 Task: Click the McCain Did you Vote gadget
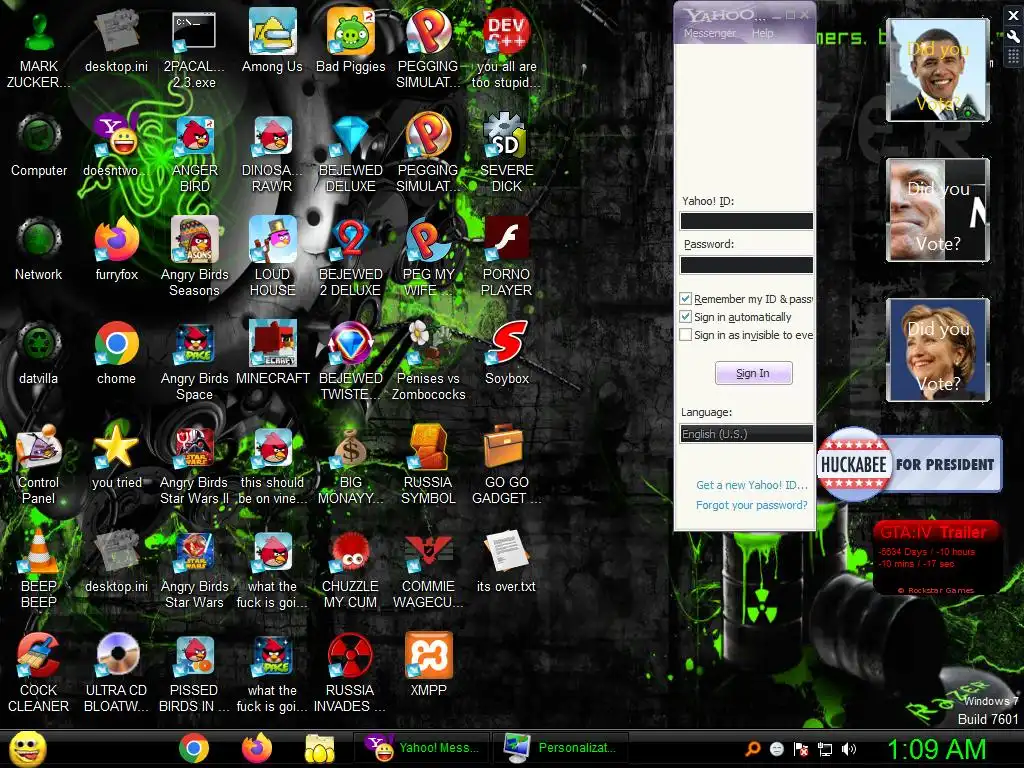click(x=938, y=210)
